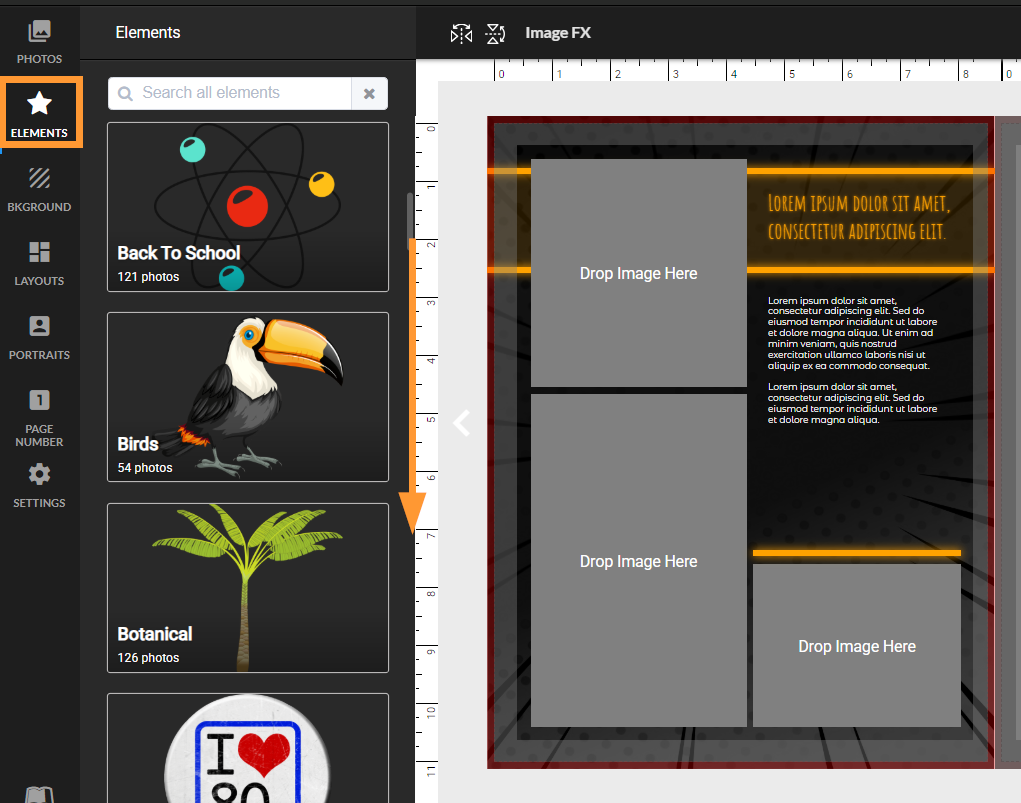
Task: Open the Photos panel
Action: tap(39, 41)
